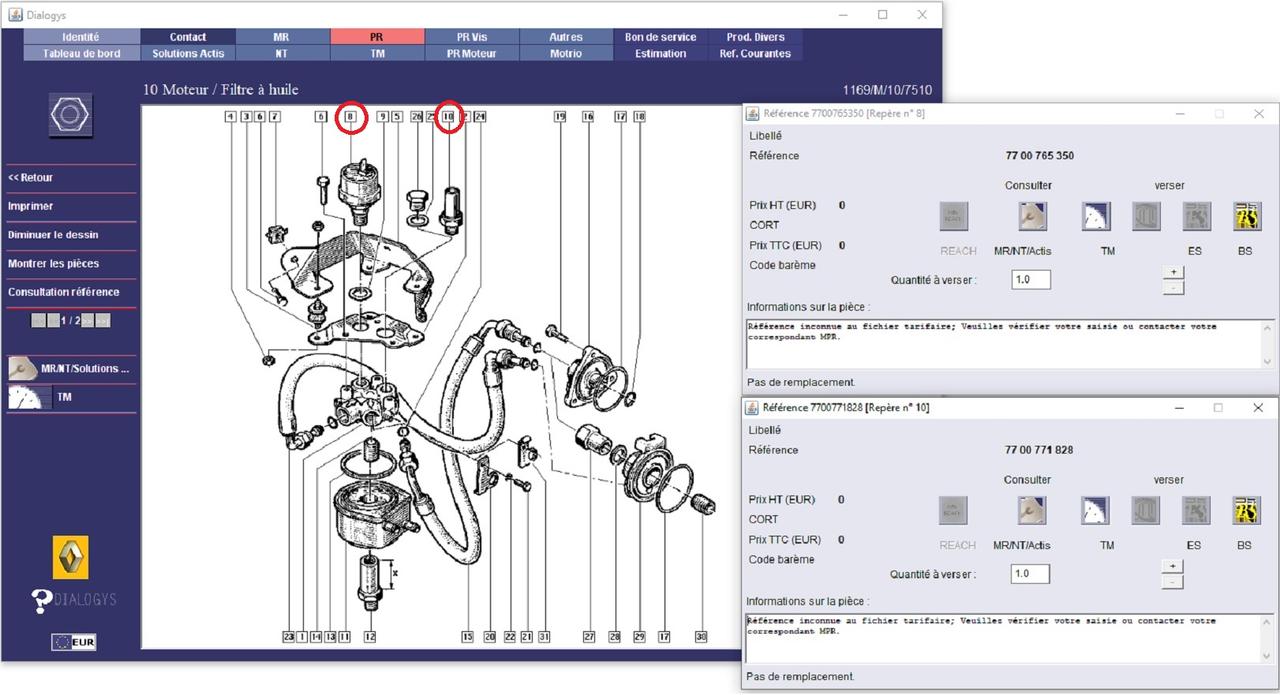Increase quantity with + in Repère n° 10 window

click(x=1174, y=566)
